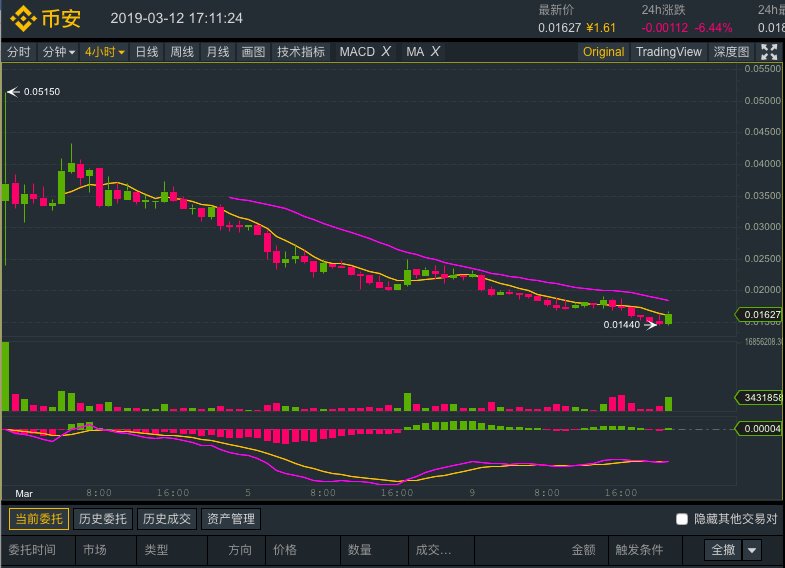Click the 2019-03-12 17:11:24 timestamp
This screenshot has height=568, width=785.
click(x=176, y=19)
